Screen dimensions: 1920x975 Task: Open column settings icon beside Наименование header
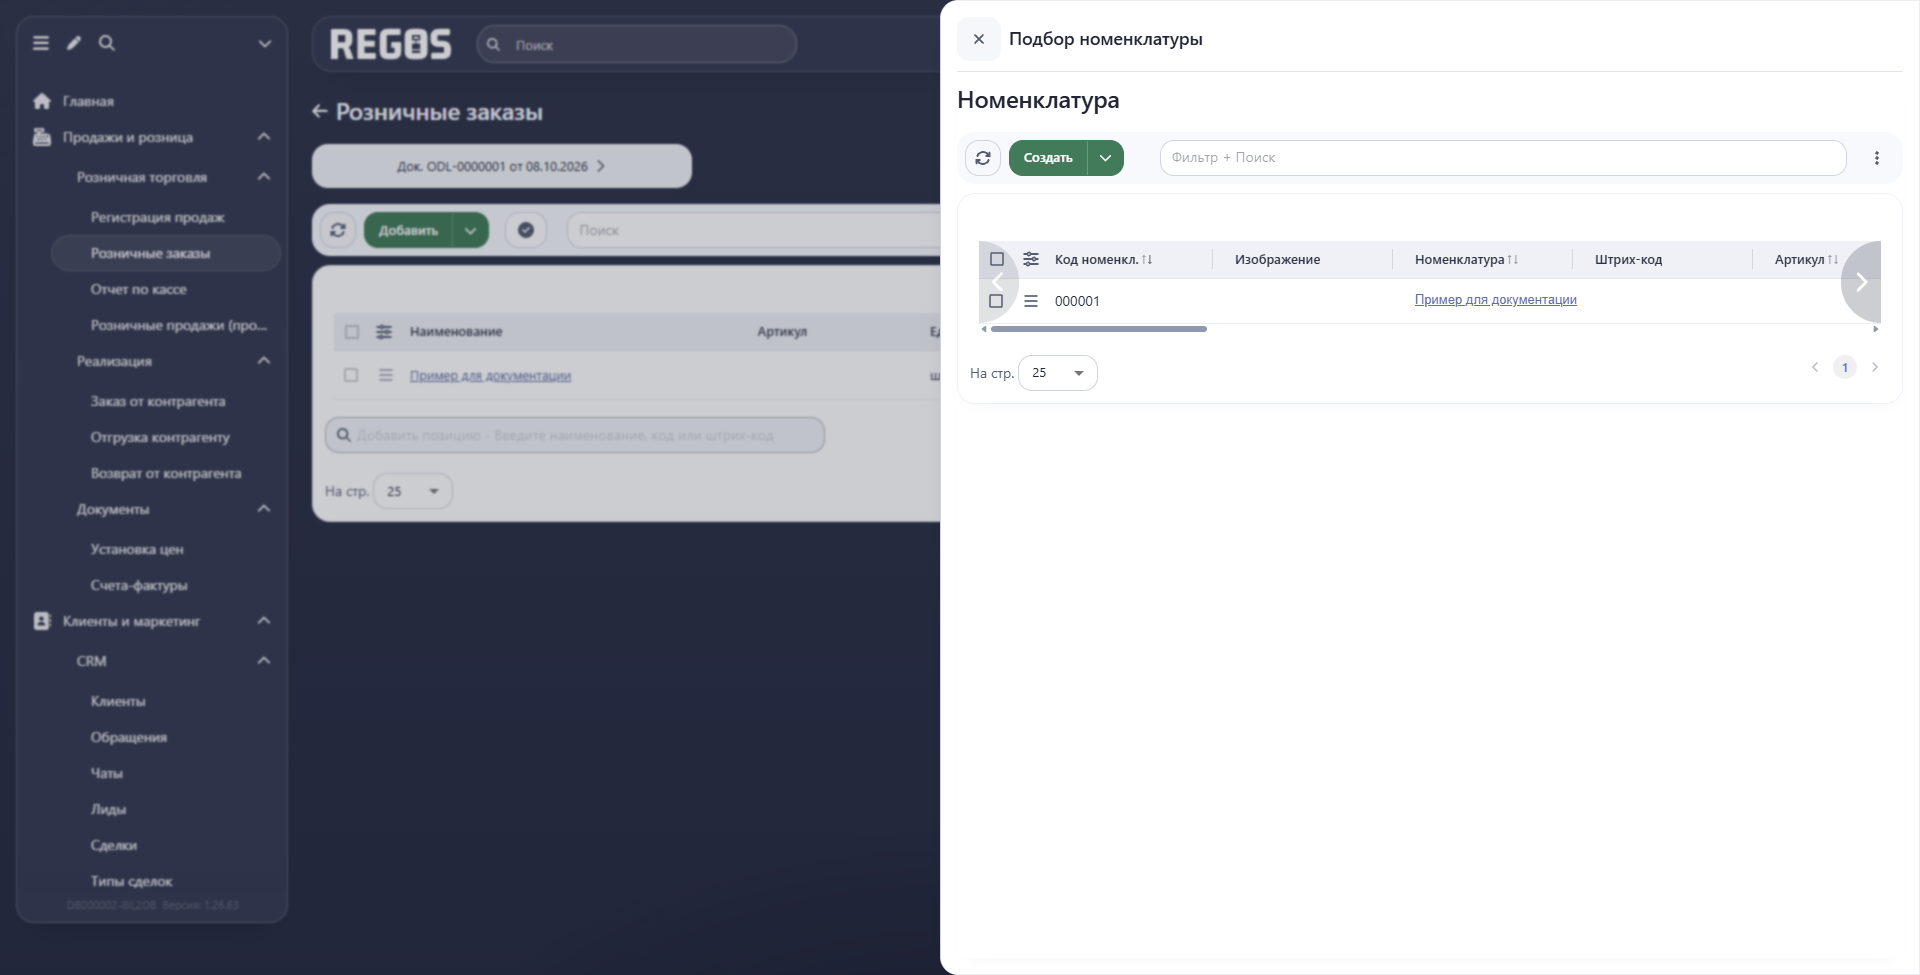pyautogui.click(x=384, y=332)
